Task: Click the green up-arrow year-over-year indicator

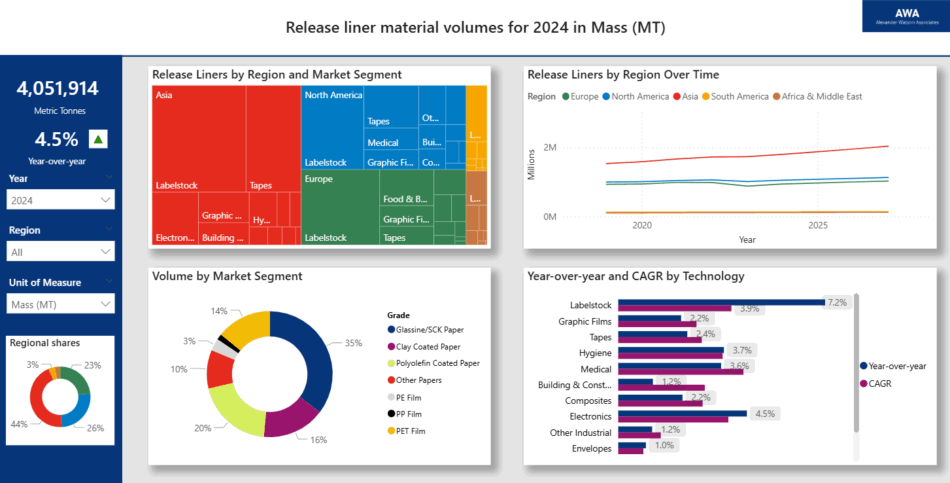Action: click(97, 139)
